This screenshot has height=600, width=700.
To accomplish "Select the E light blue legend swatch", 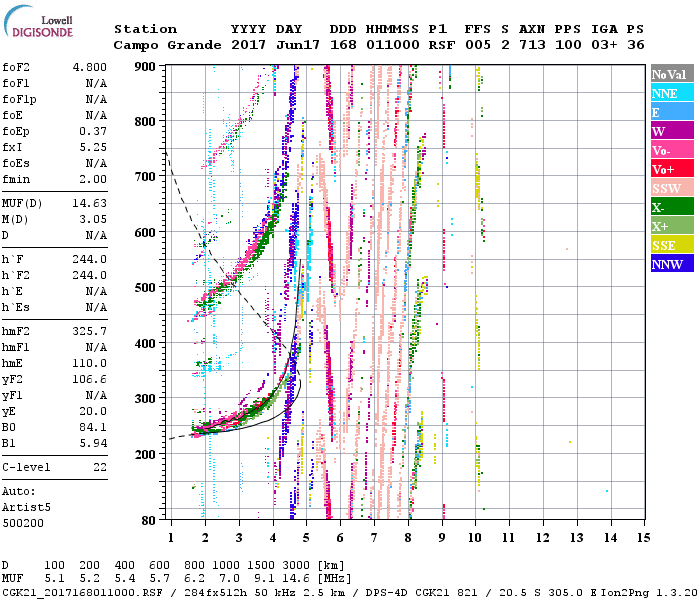I will click(x=672, y=112).
